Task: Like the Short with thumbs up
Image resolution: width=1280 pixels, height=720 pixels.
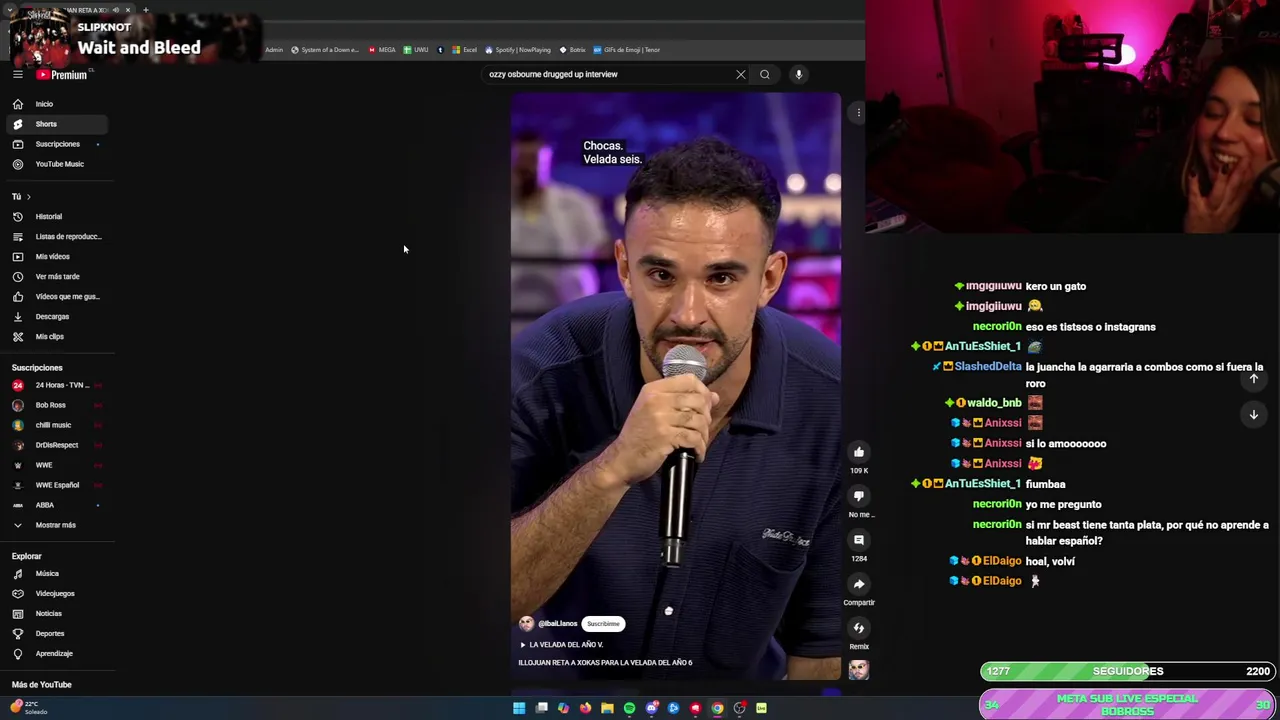Action: tap(859, 452)
